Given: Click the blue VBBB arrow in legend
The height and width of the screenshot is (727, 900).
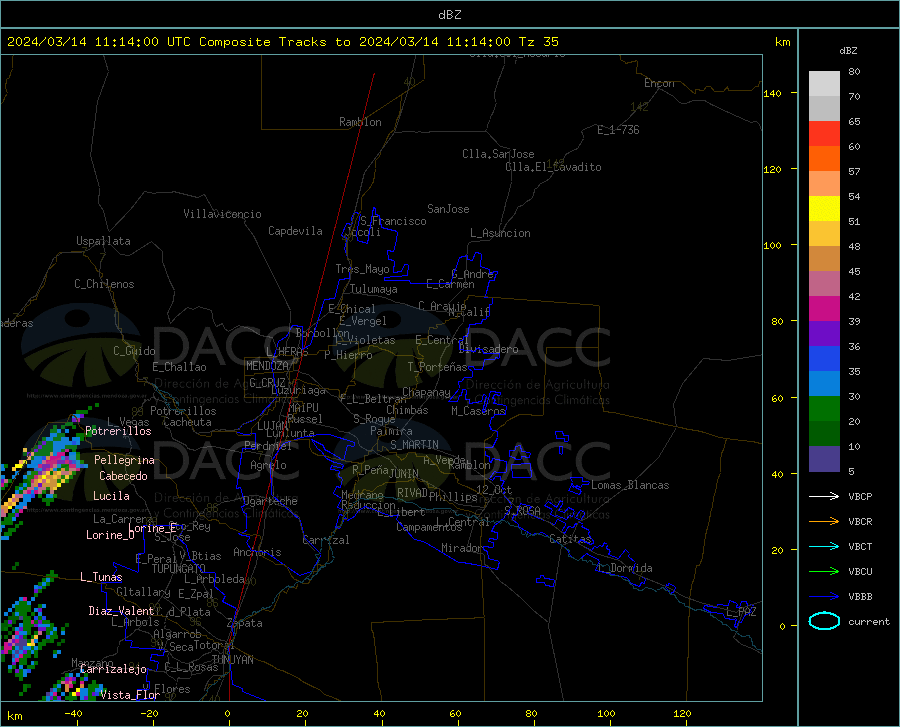Looking at the screenshot, I should pyautogui.click(x=824, y=597).
